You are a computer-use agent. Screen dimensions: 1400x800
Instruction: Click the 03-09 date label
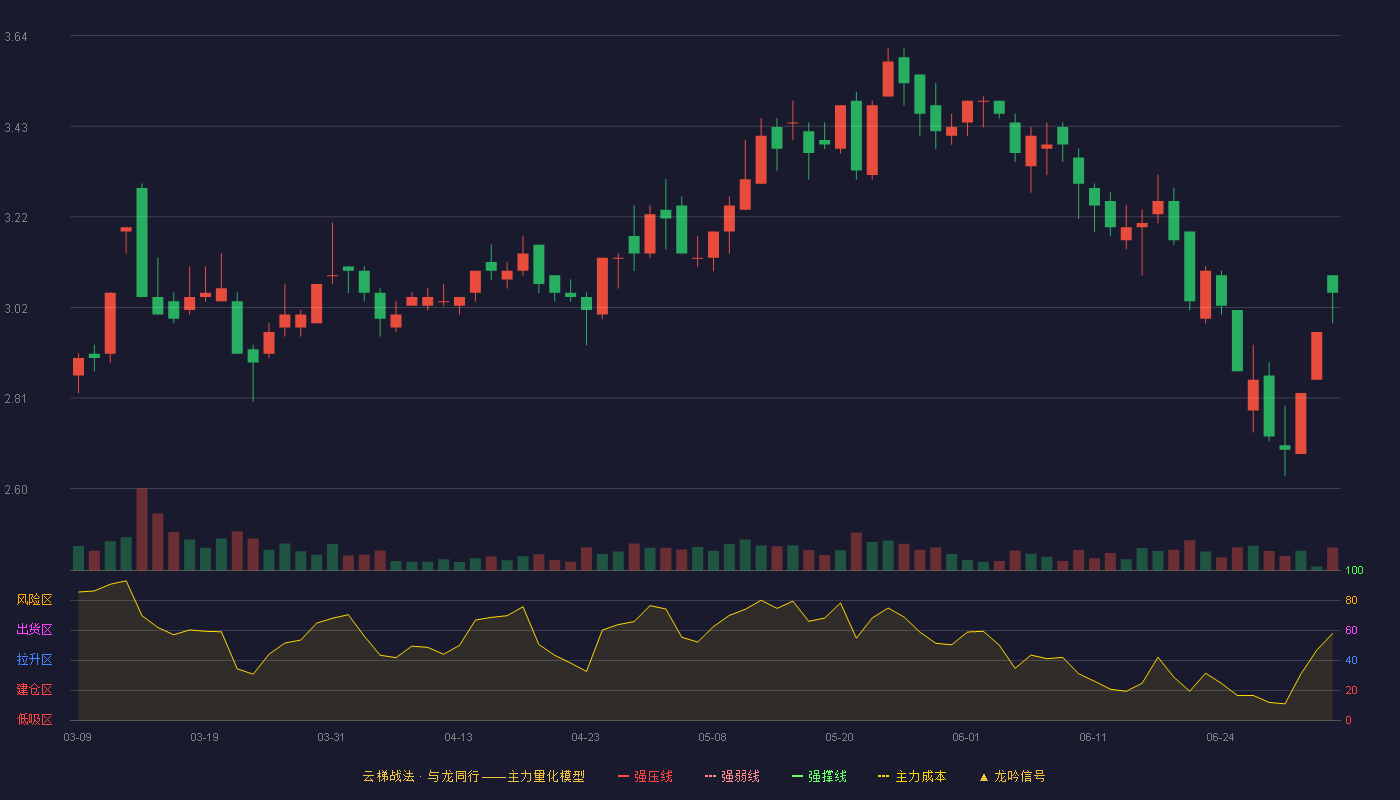click(x=77, y=737)
